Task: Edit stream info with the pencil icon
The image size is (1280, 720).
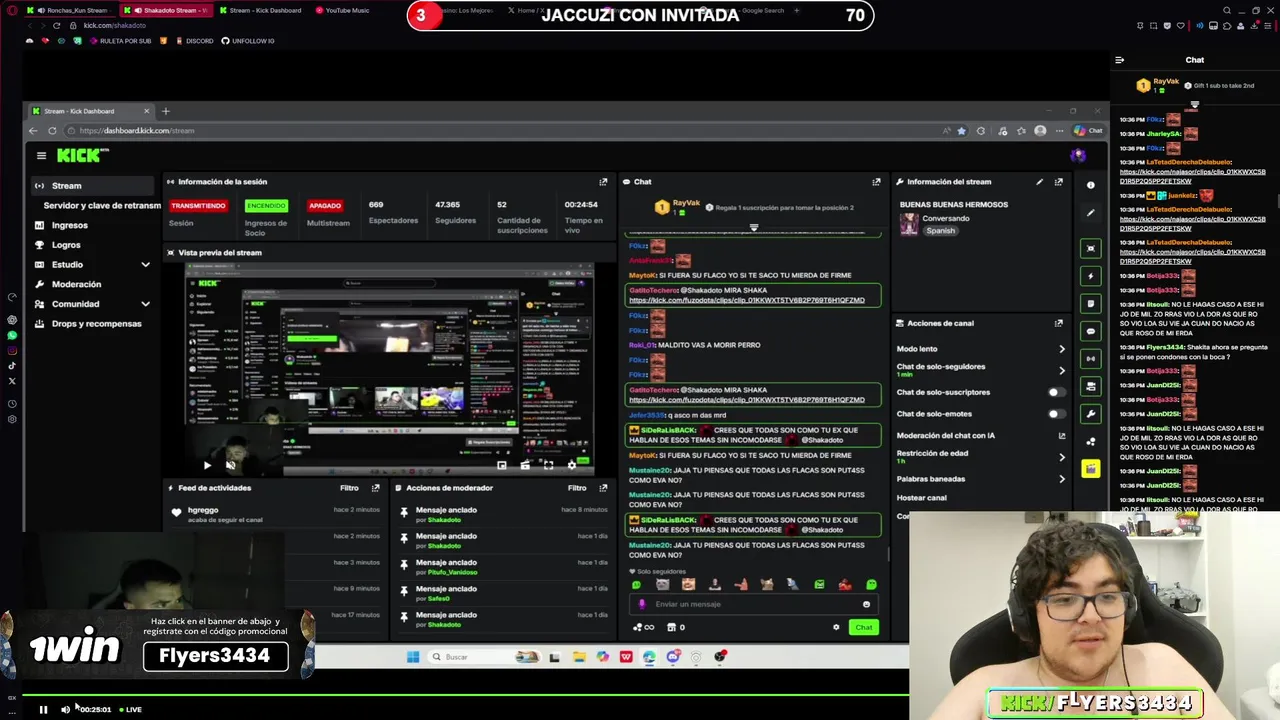Action: (1039, 182)
